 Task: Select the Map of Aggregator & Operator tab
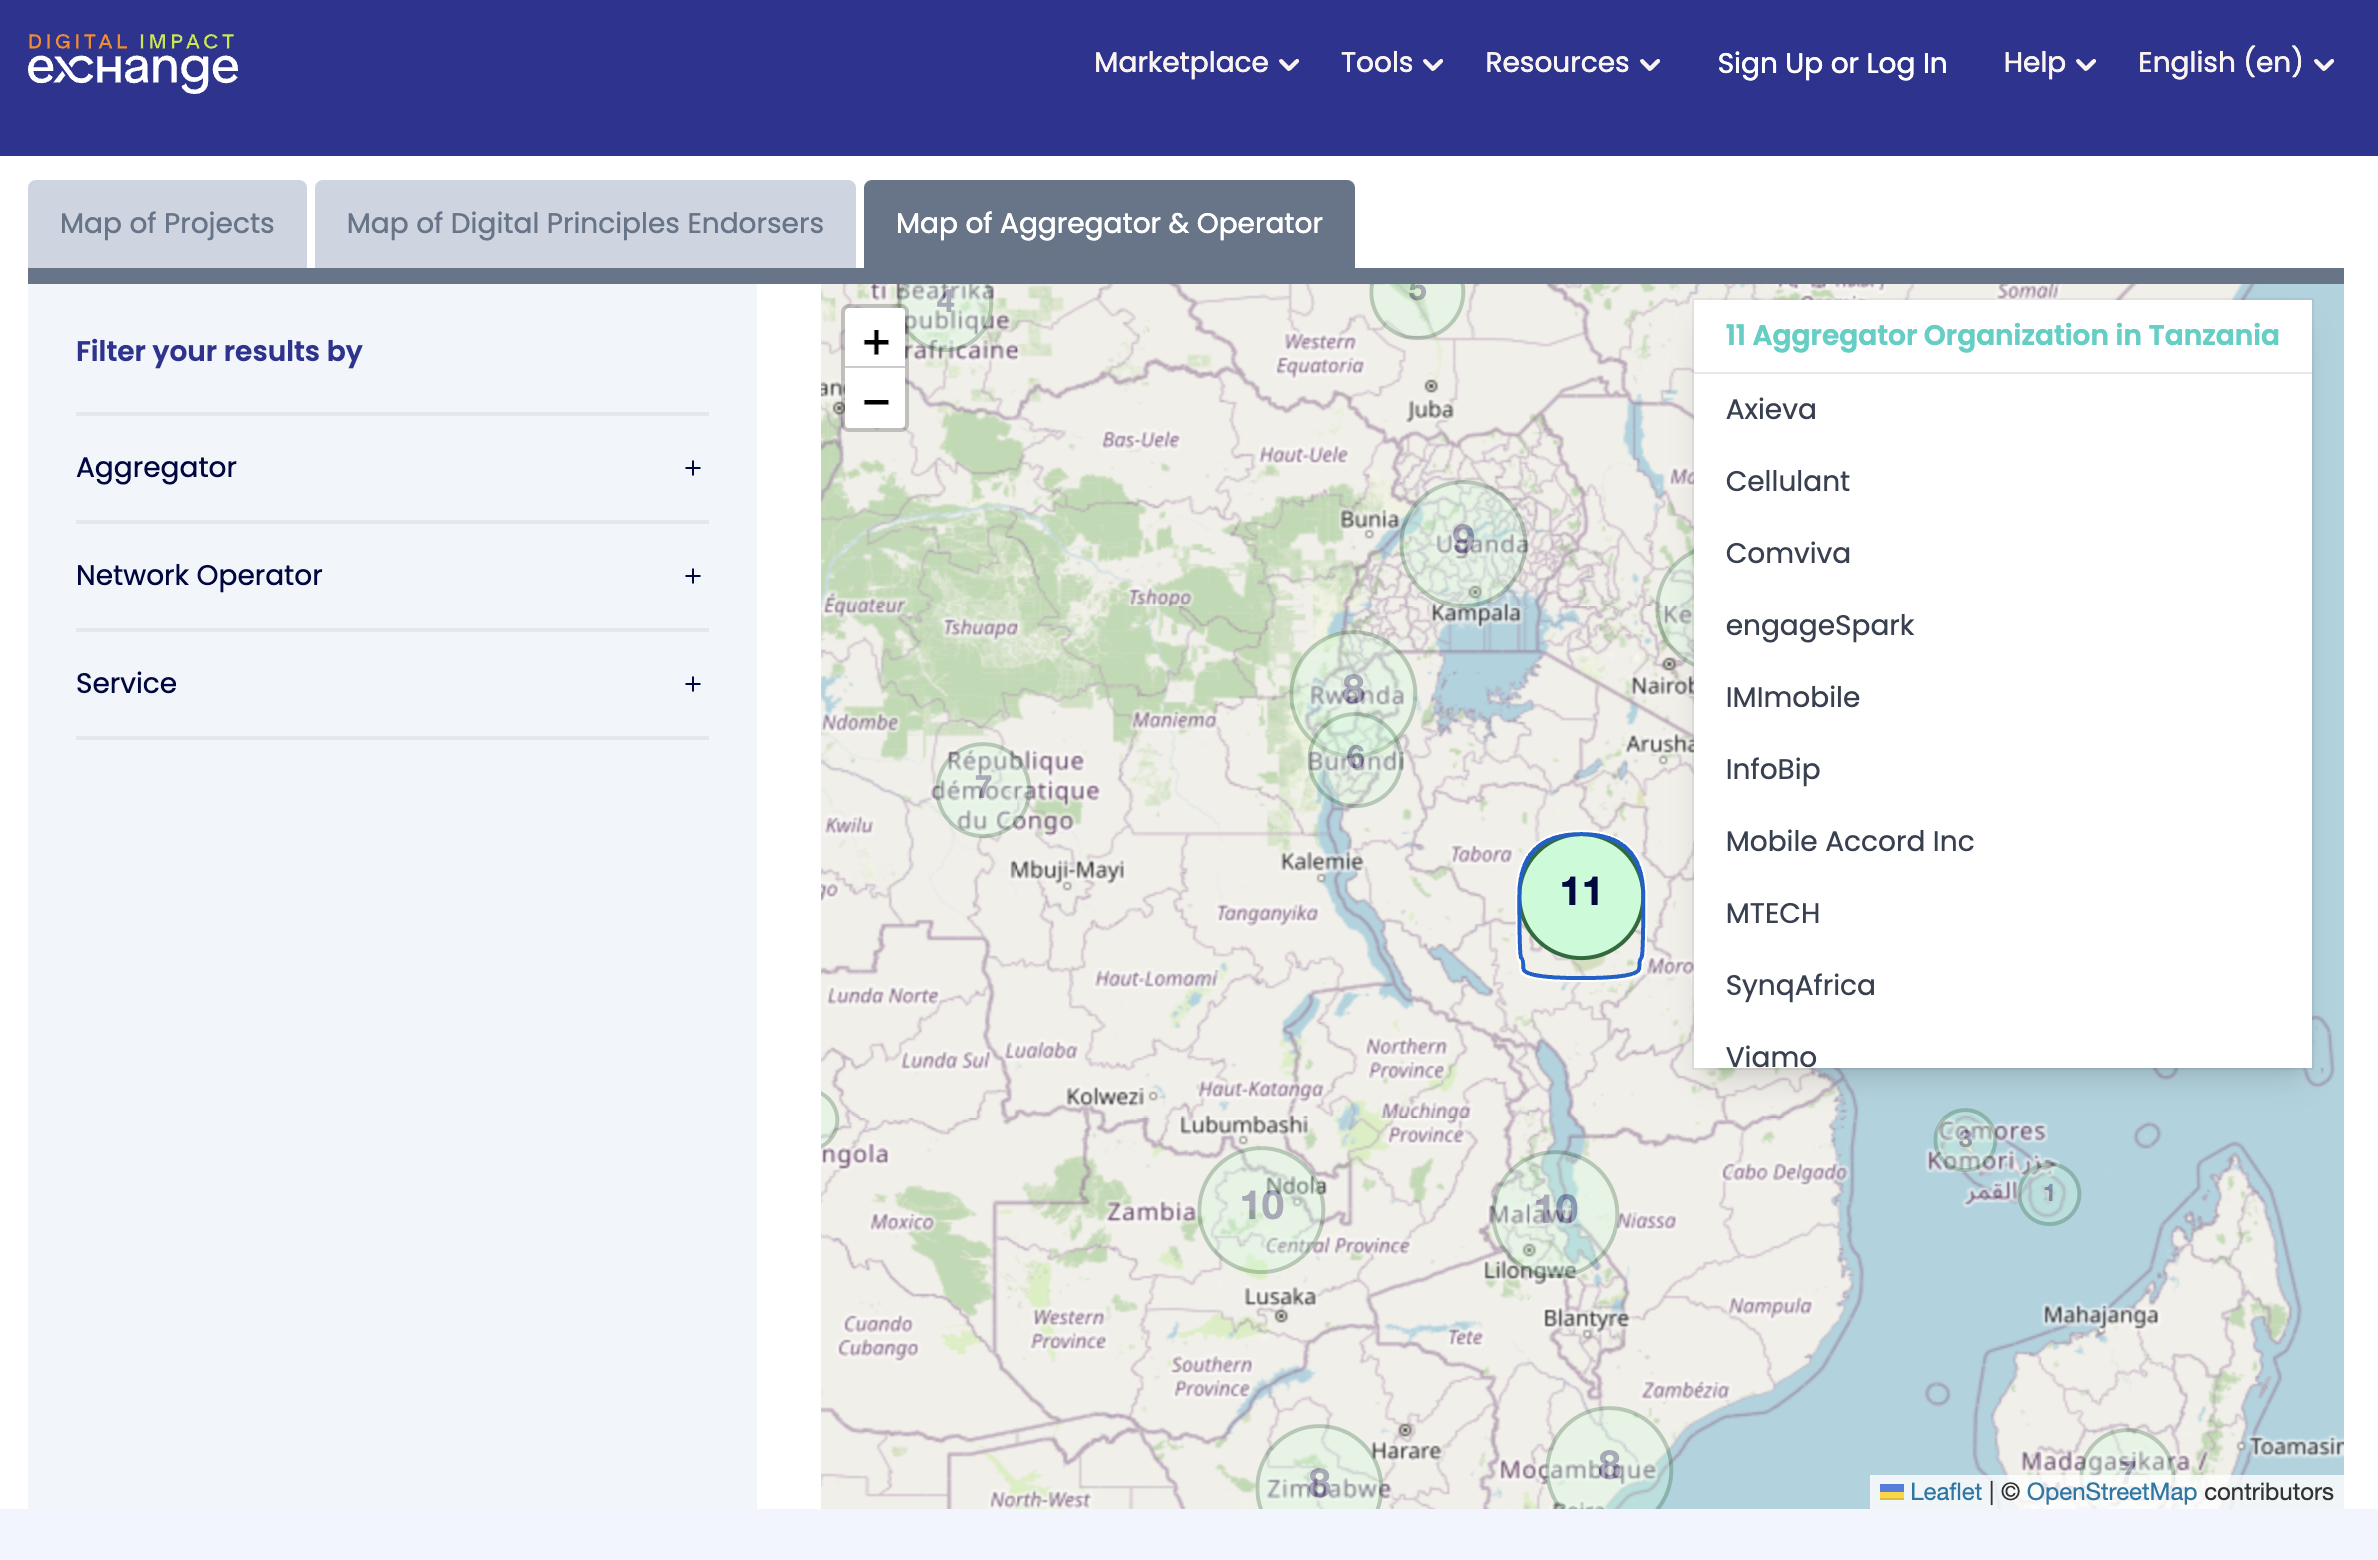1109,223
